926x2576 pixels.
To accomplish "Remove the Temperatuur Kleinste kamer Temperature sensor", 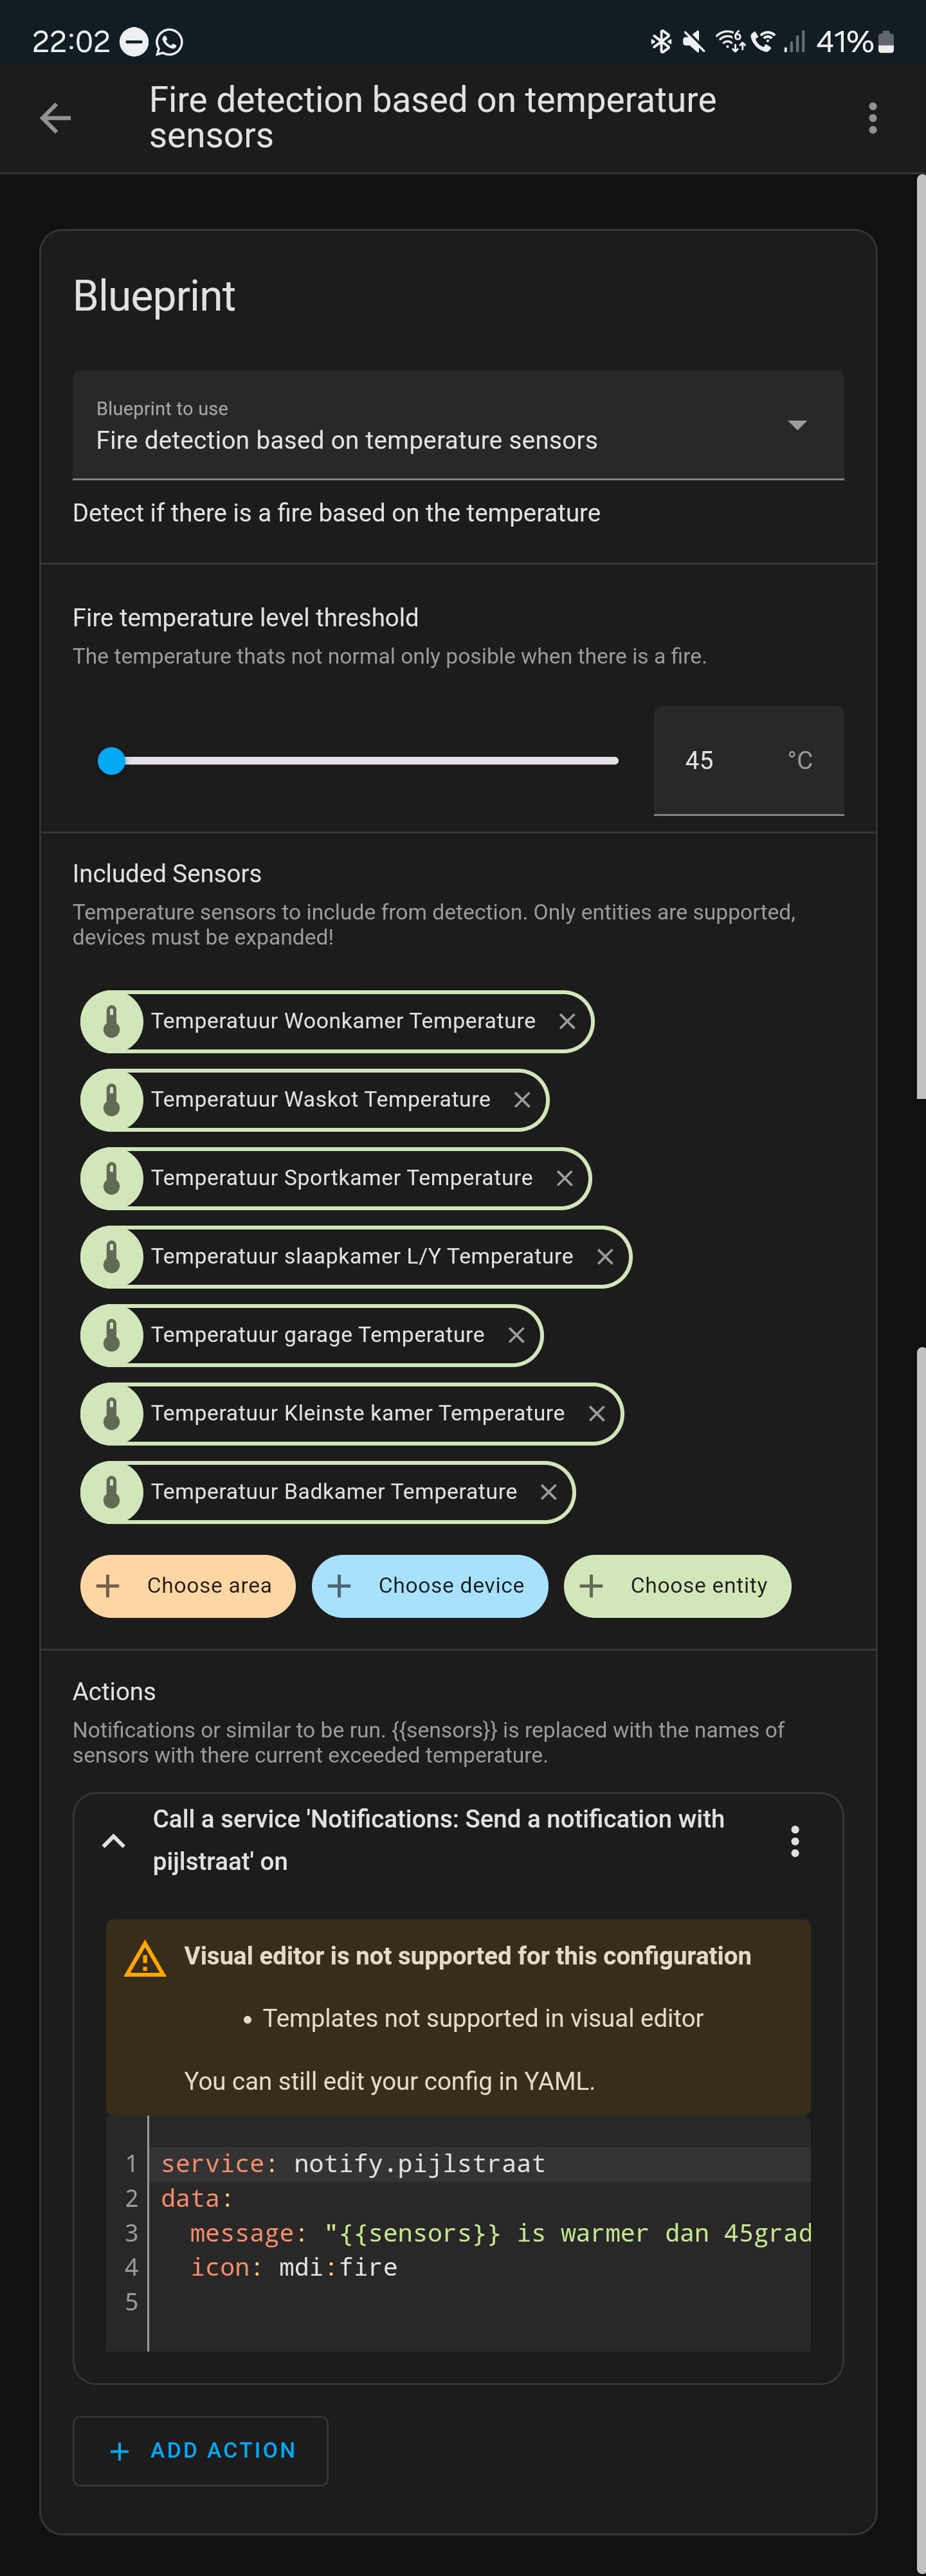I will click(597, 1413).
